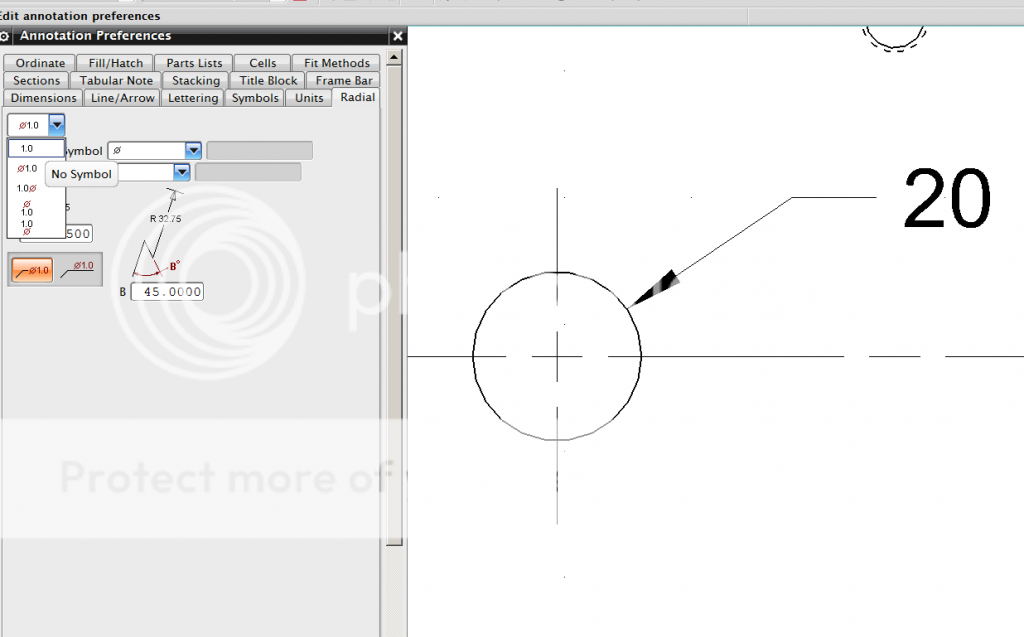Select the Stacking tab
This screenshot has height=637, width=1024.
[x=196, y=80]
